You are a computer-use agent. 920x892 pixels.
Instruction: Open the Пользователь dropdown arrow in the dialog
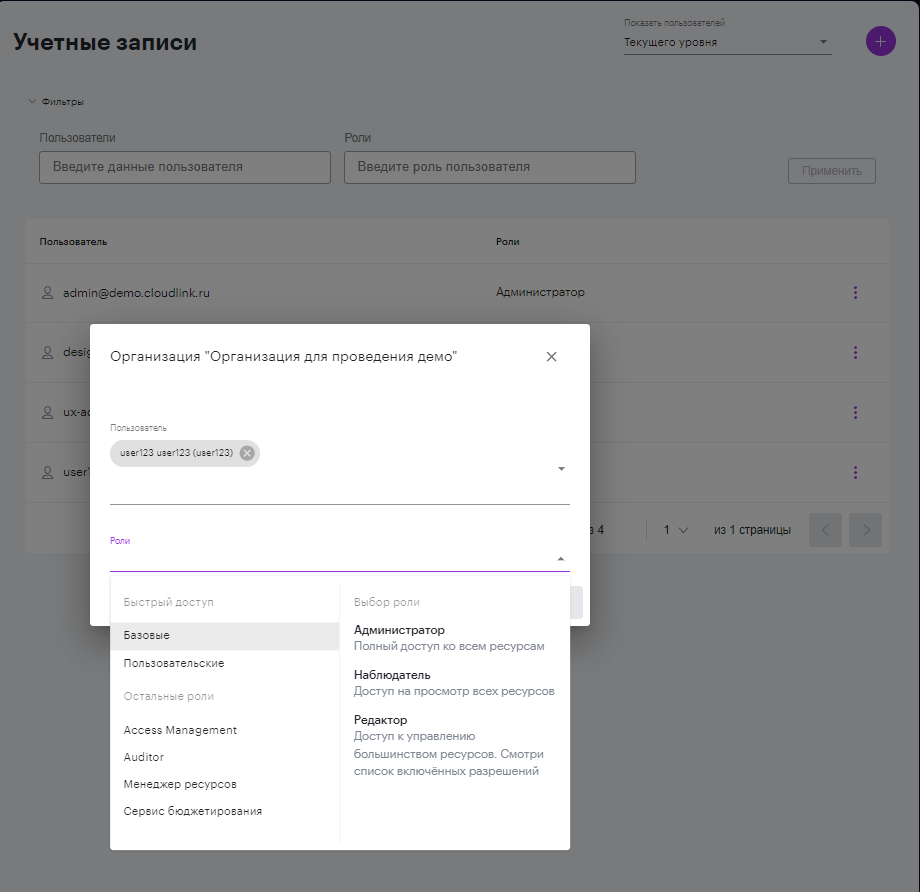(561, 469)
